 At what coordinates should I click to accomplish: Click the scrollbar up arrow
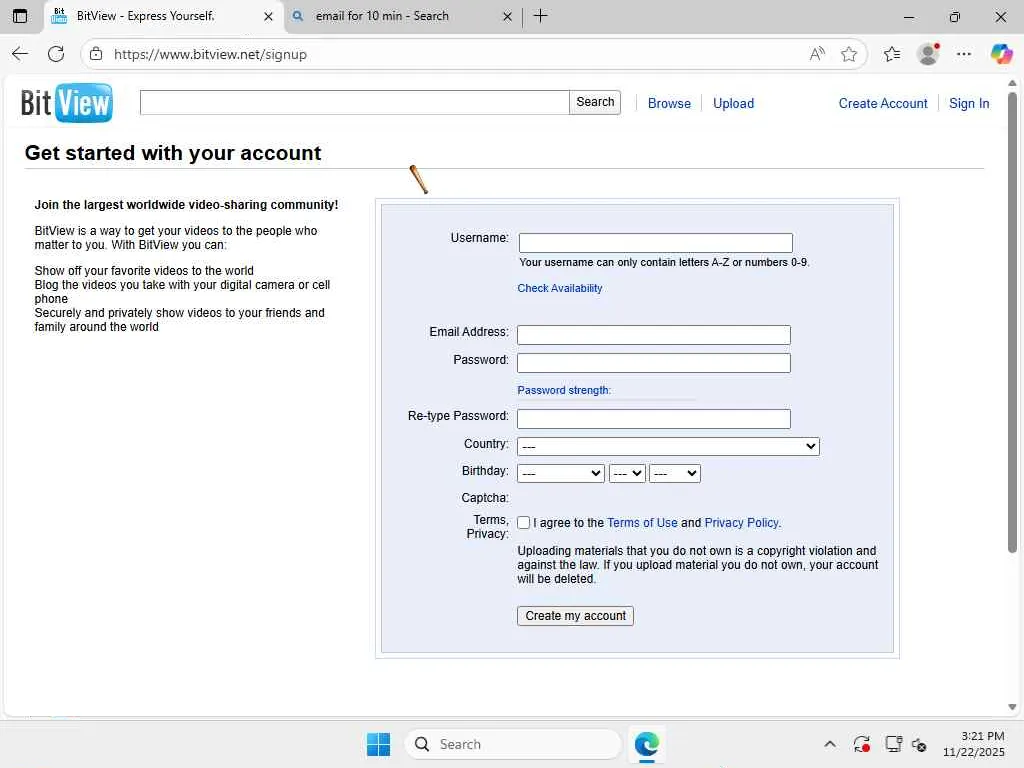(x=1012, y=83)
